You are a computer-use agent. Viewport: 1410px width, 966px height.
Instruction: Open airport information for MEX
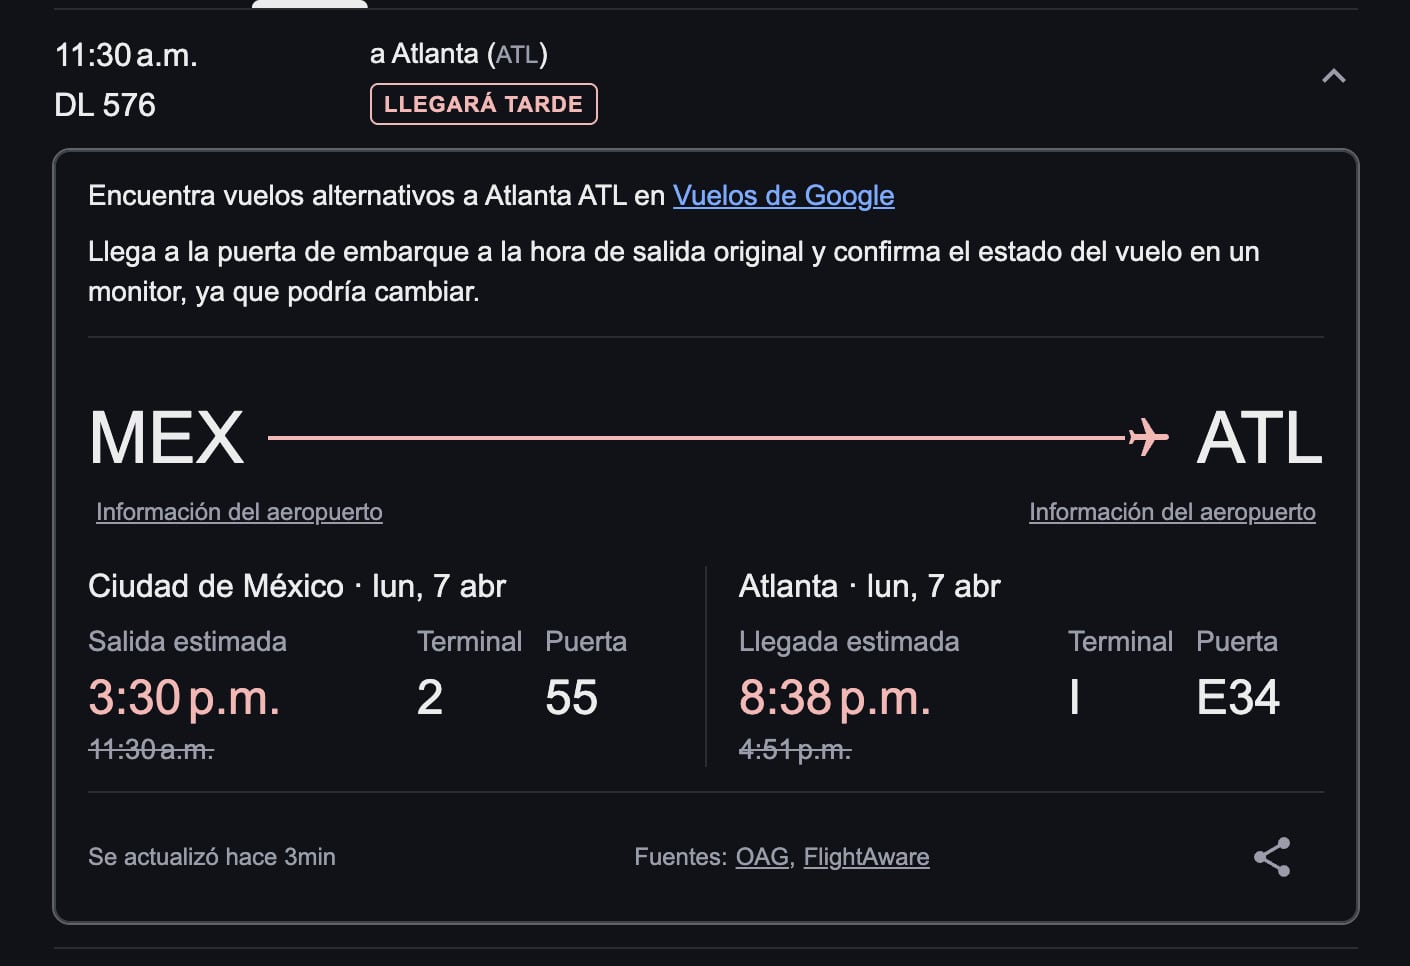pyautogui.click(x=239, y=512)
